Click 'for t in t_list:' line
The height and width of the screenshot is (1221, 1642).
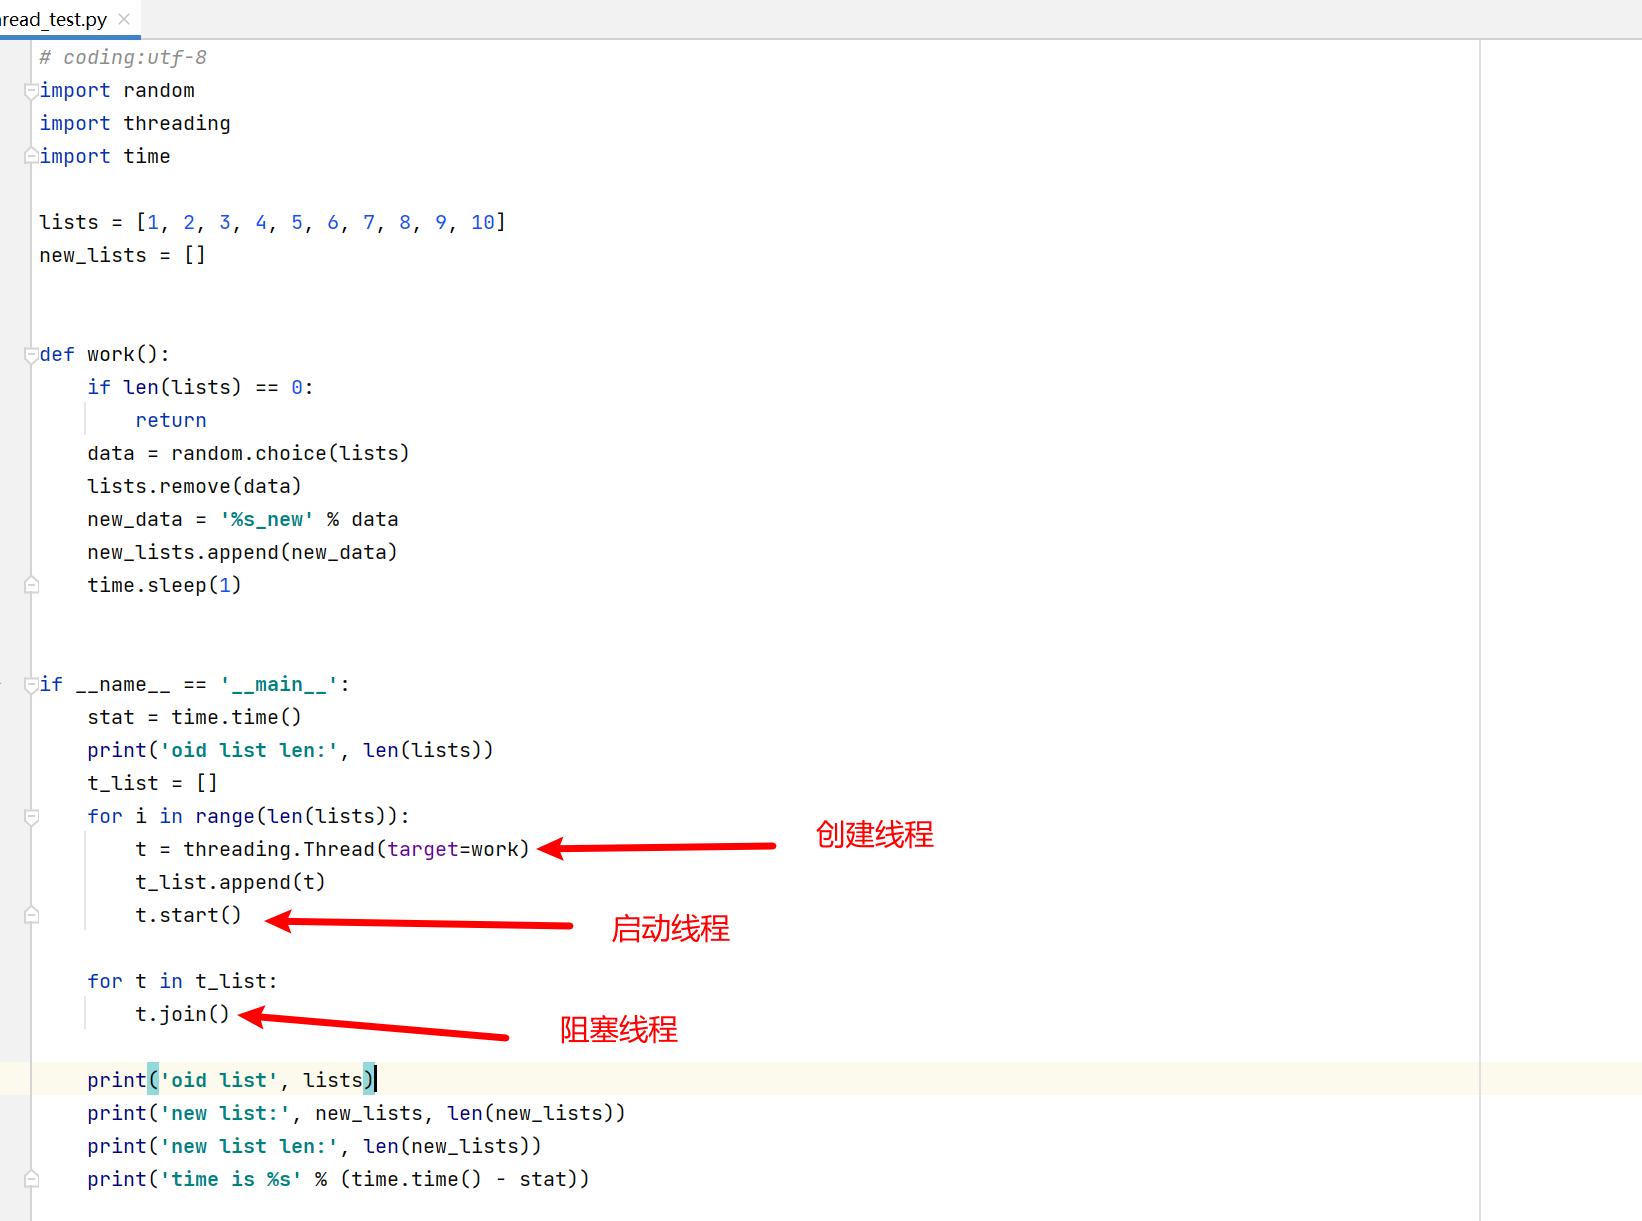pos(183,981)
